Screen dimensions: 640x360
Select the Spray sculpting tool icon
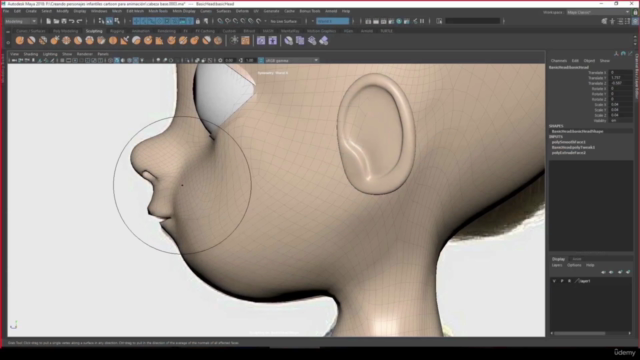tap(101, 40)
